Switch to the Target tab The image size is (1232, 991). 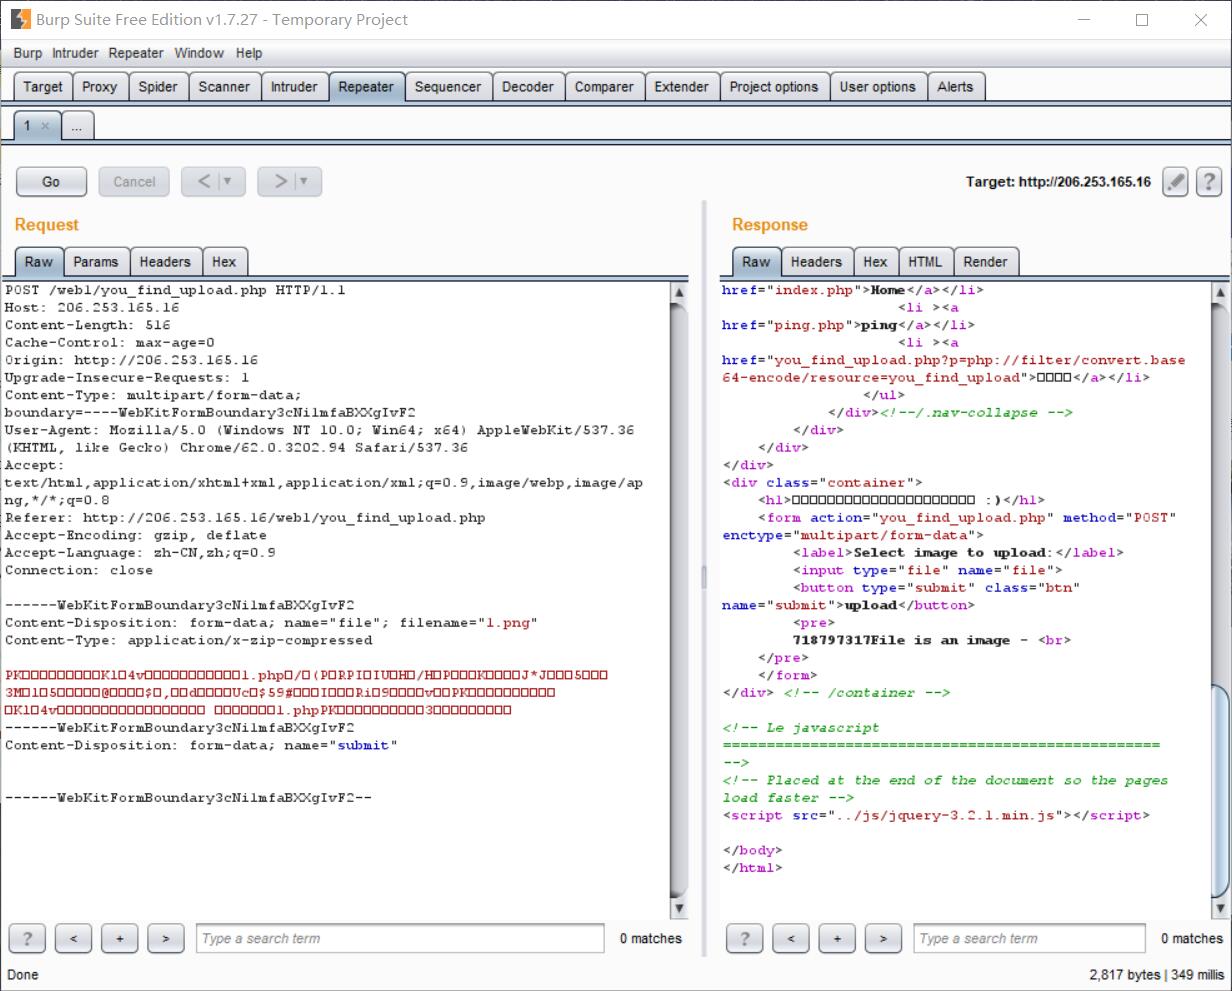point(43,87)
